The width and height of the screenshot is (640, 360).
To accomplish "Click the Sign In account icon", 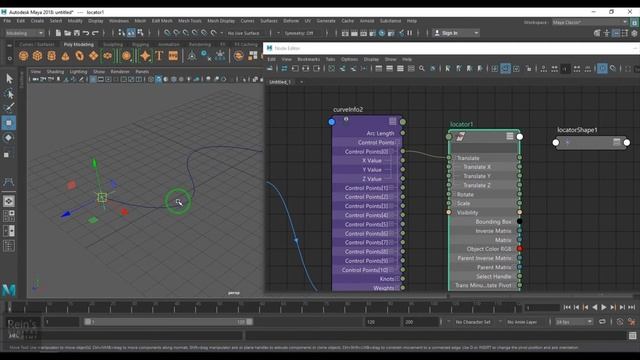I will point(437,33).
